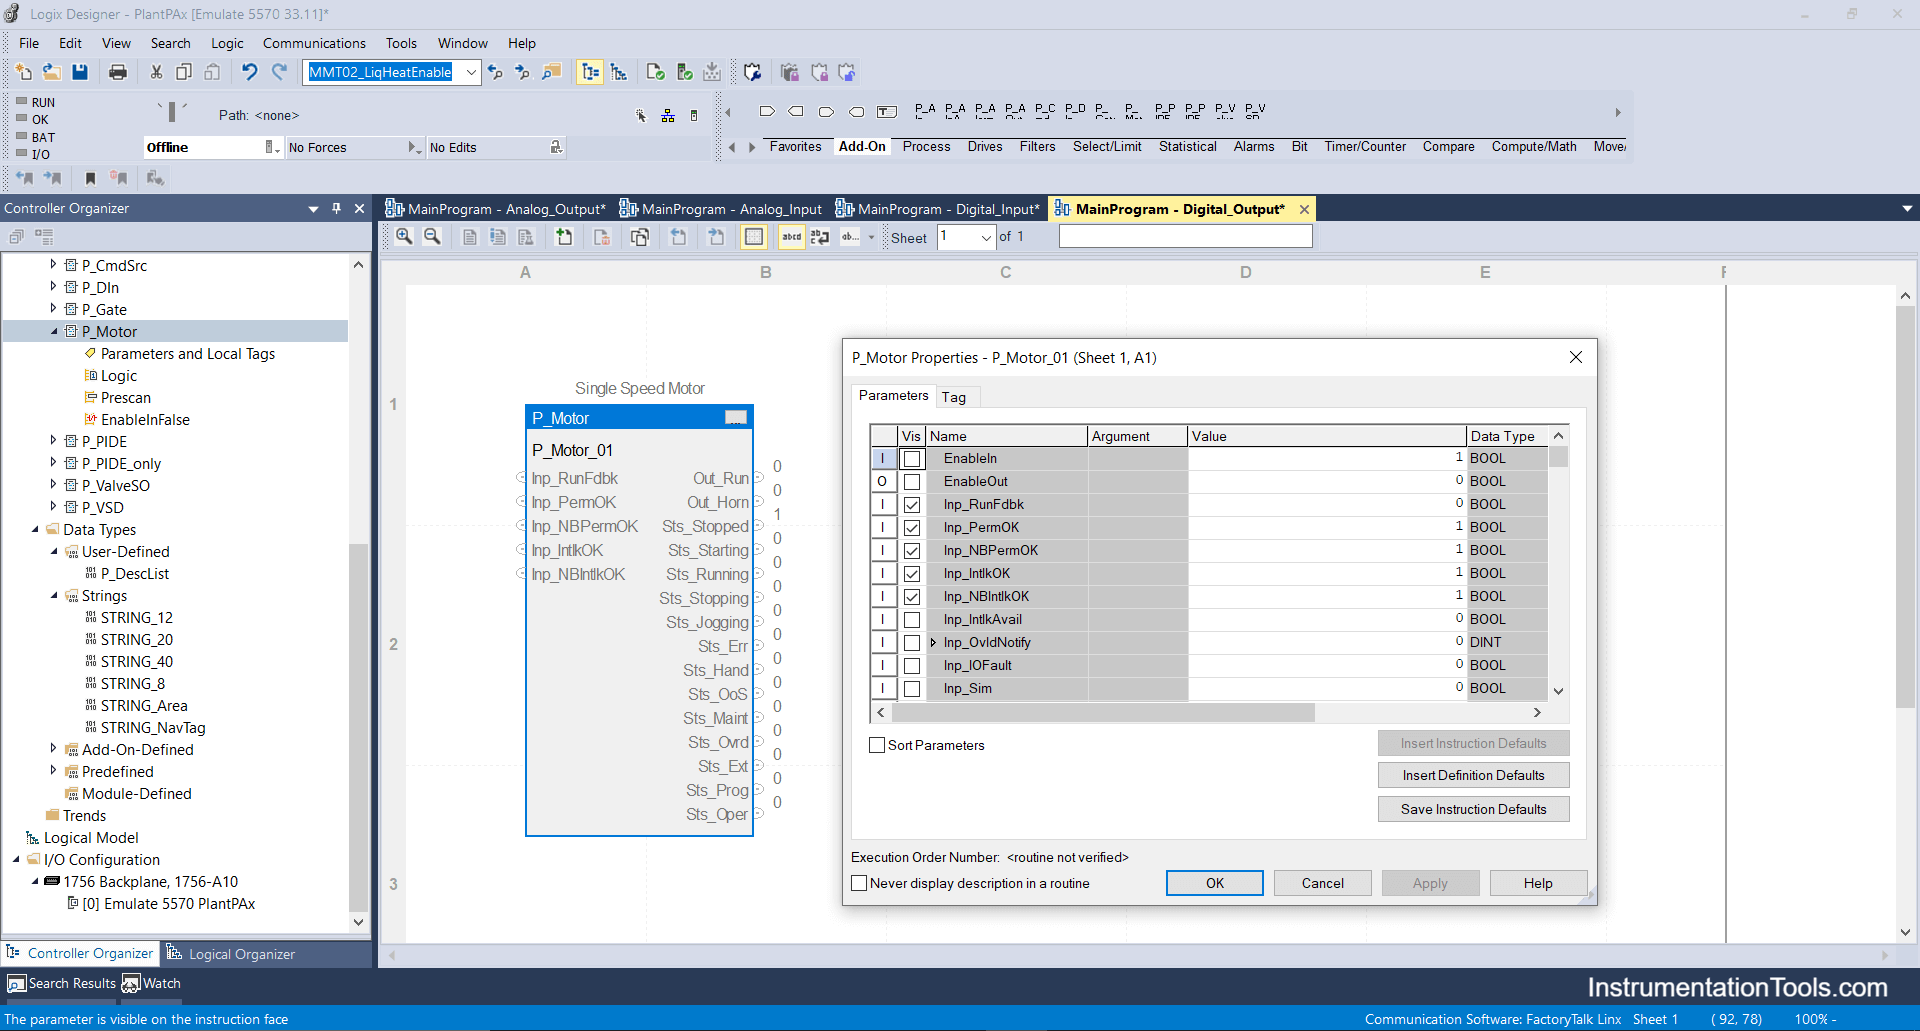Toggle the Show Grid icon
The height and width of the screenshot is (1031, 1920).
754,237
